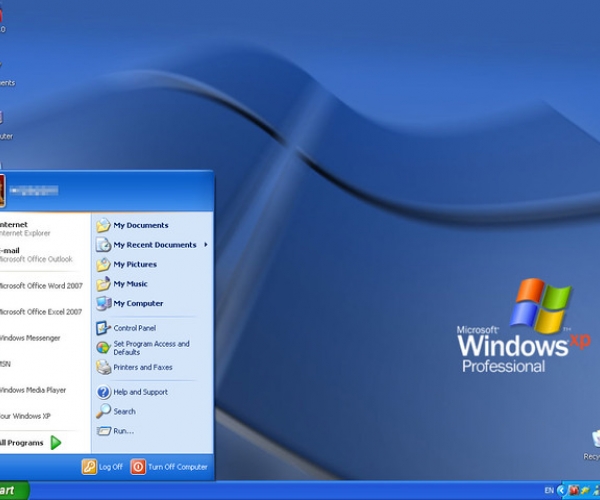
Task: Open My Pictures folder icon
Action: click(103, 264)
